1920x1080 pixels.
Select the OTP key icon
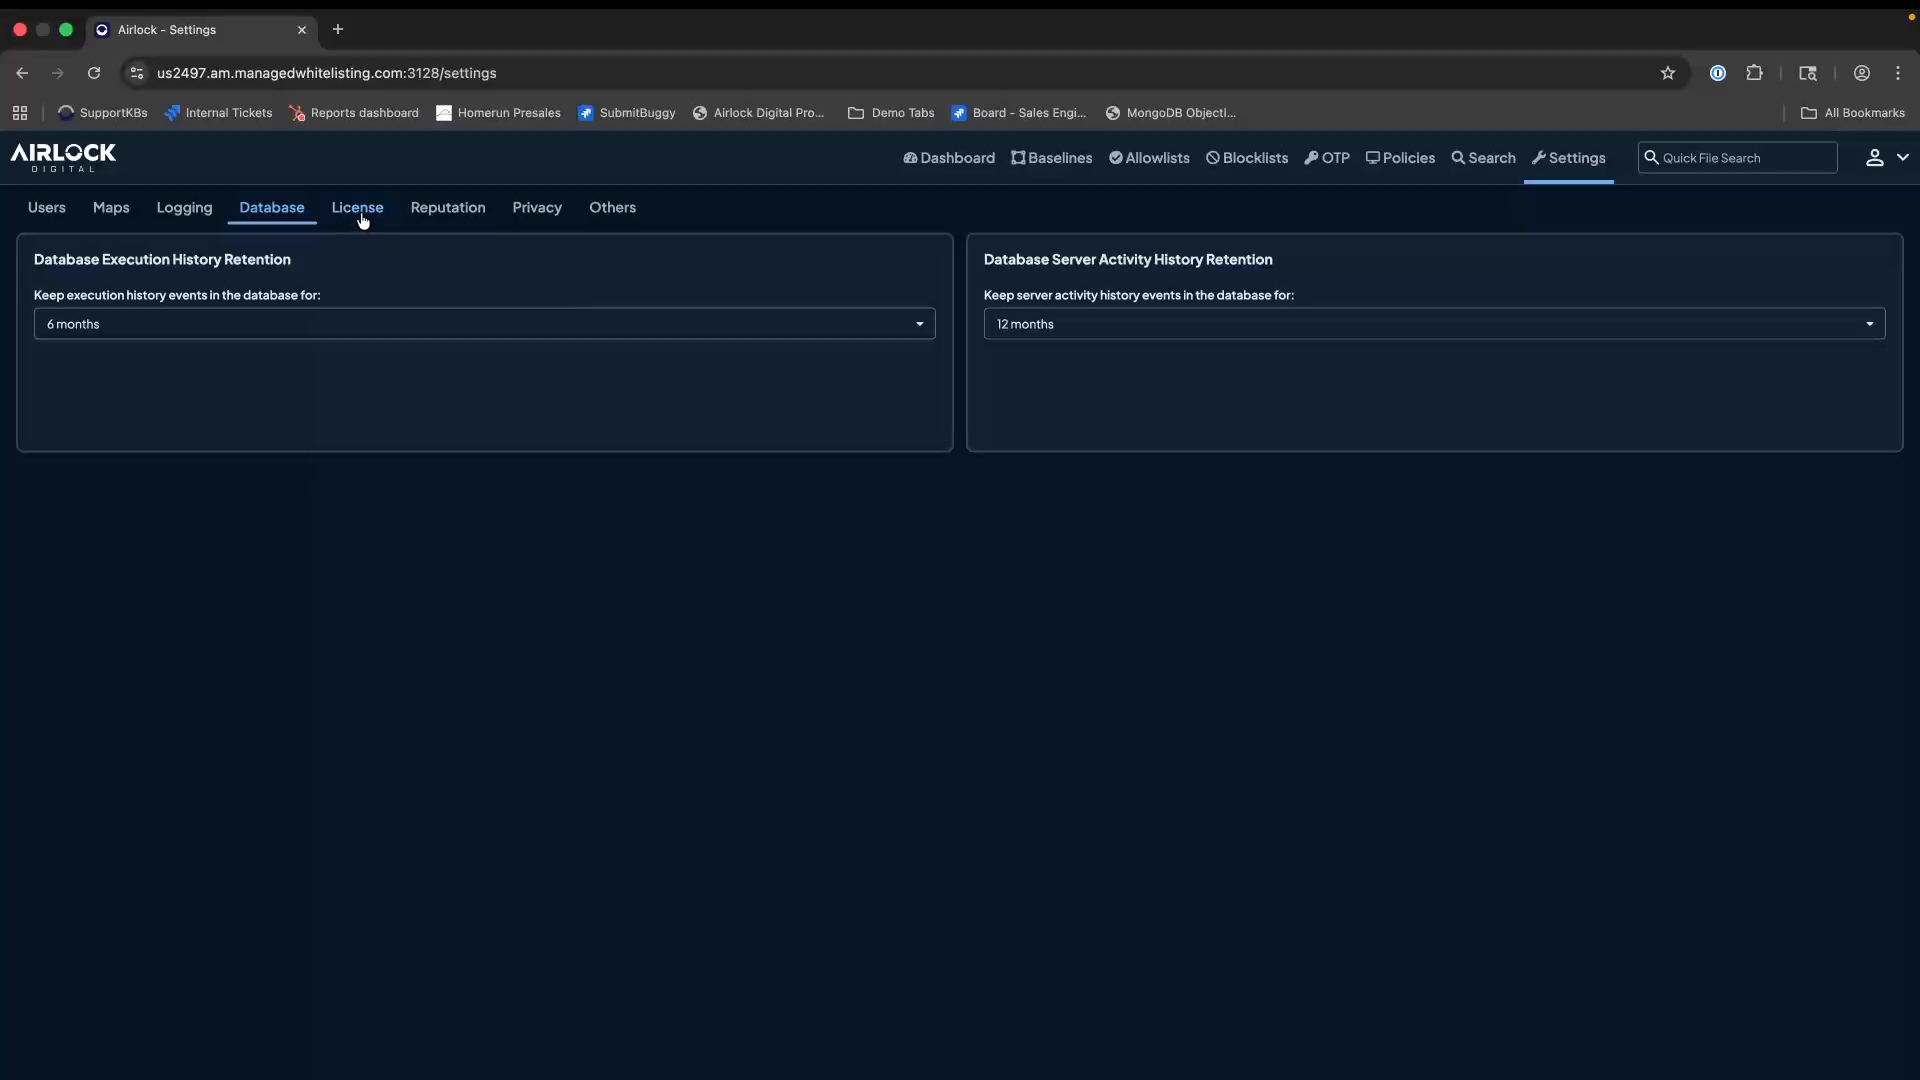[x=1310, y=158]
